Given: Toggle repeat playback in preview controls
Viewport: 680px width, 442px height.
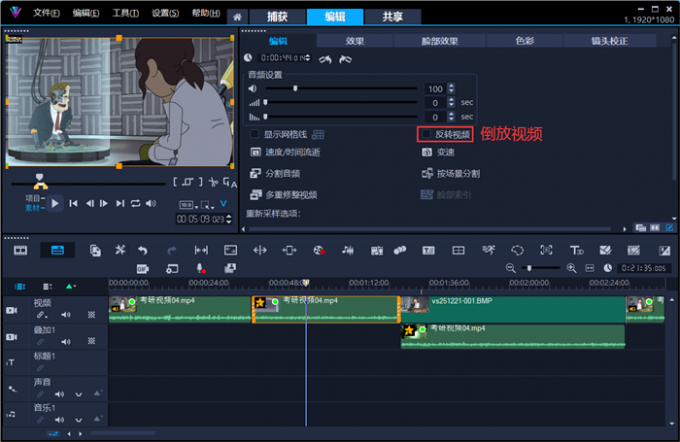Looking at the screenshot, I should [135, 204].
